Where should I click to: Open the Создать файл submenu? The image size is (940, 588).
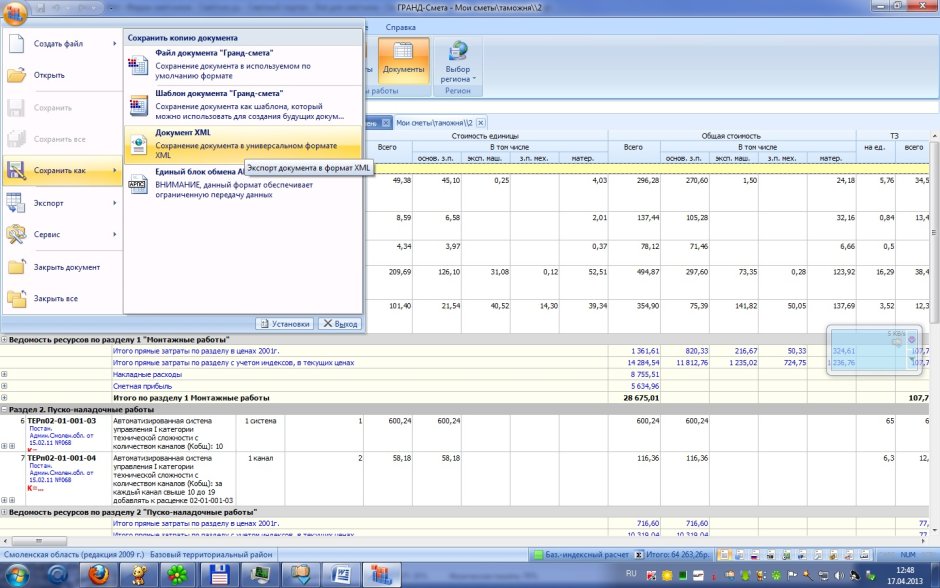62,44
